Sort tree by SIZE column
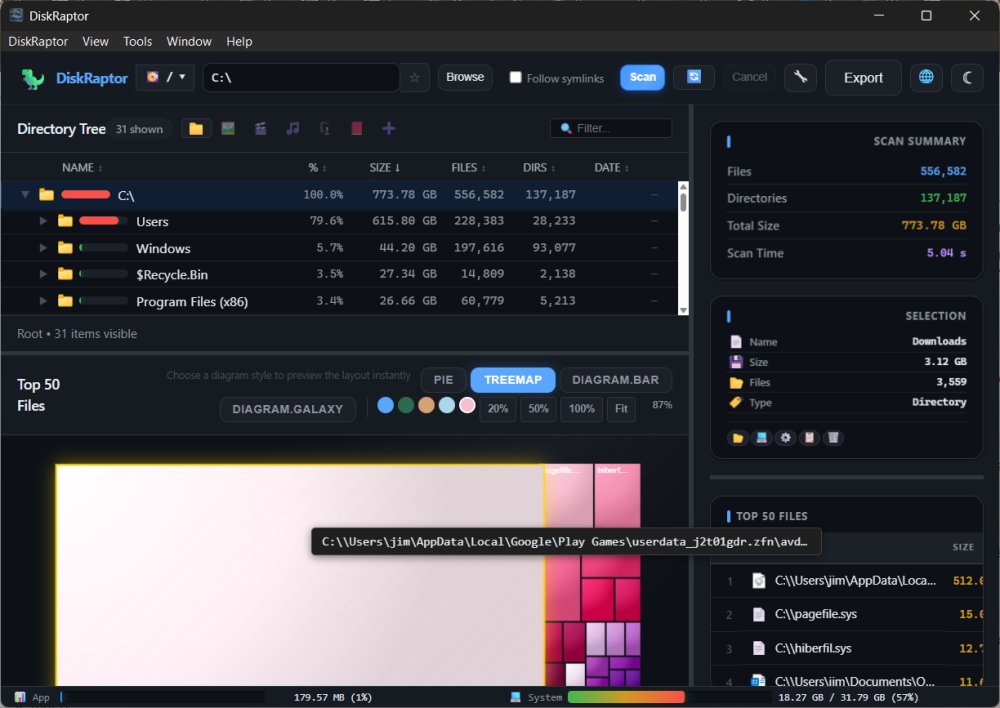 tap(384, 167)
